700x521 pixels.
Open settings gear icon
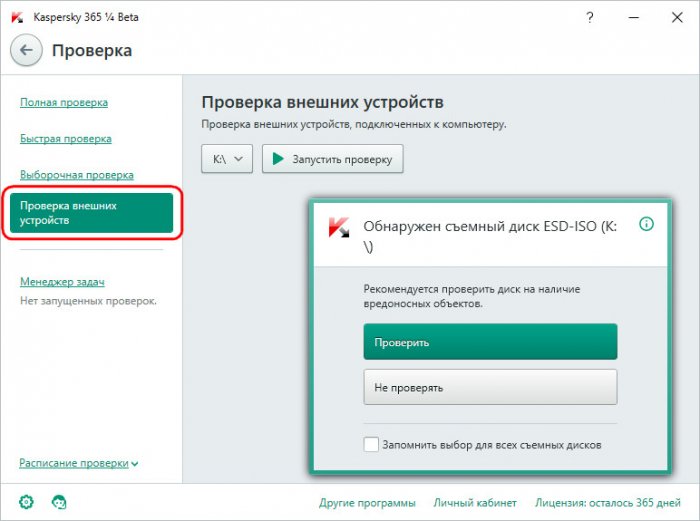click(x=26, y=502)
